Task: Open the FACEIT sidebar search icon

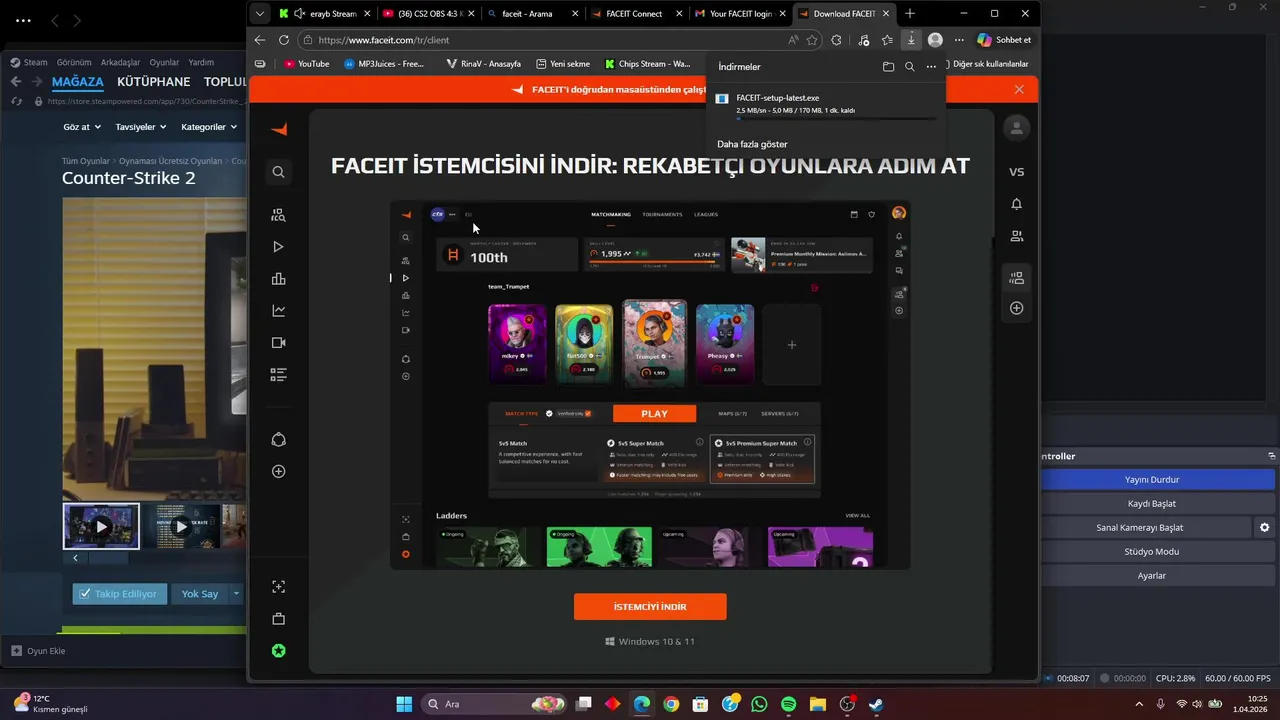Action: (278, 172)
